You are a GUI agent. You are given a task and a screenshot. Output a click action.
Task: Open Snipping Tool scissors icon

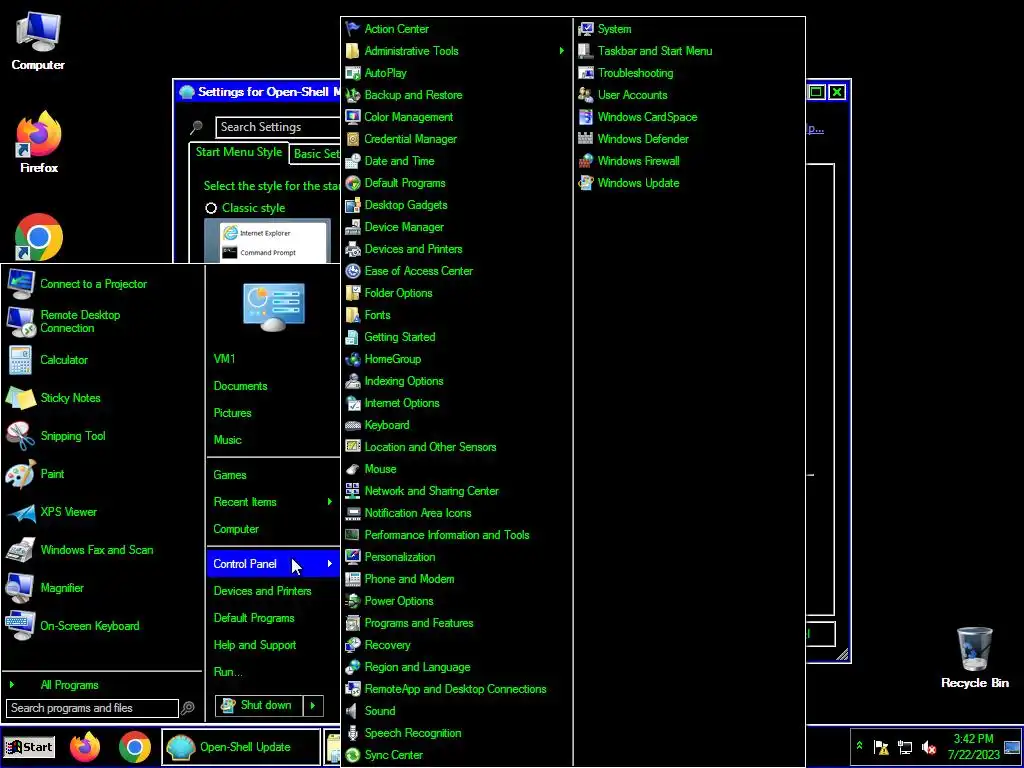20,436
